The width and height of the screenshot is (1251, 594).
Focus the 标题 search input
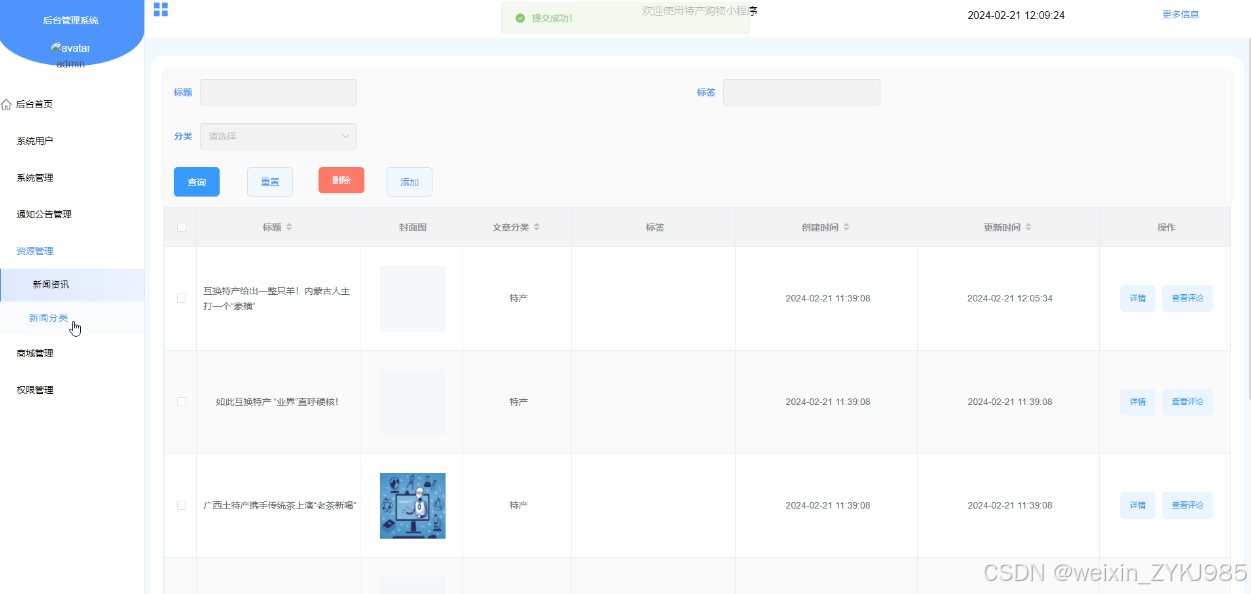278,92
